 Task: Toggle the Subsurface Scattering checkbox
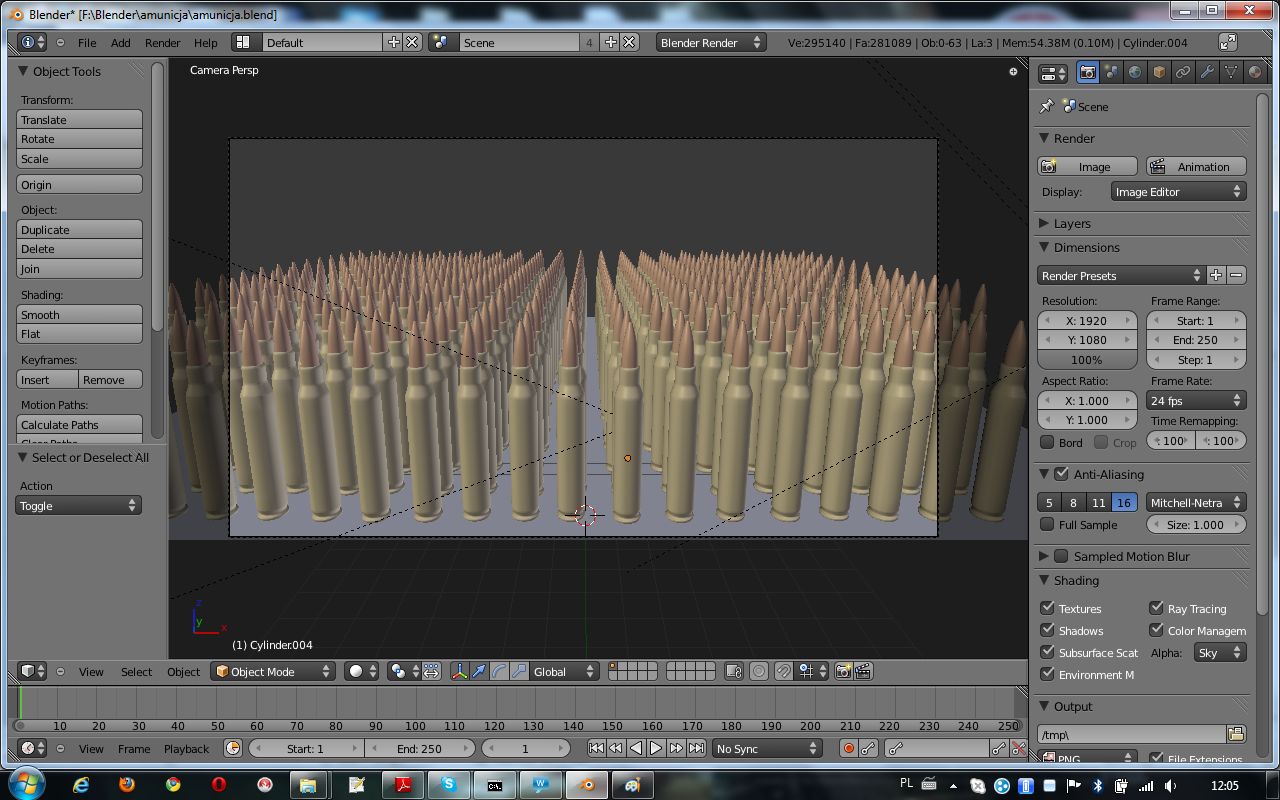[x=1047, y=652]
